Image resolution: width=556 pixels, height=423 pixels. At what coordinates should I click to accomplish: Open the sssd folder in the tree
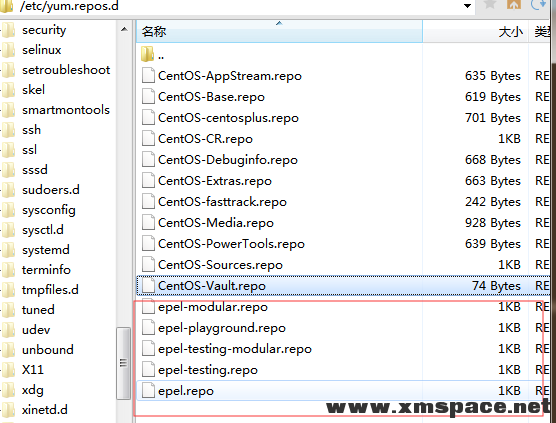pyautogui.click(x=34, y=170)
